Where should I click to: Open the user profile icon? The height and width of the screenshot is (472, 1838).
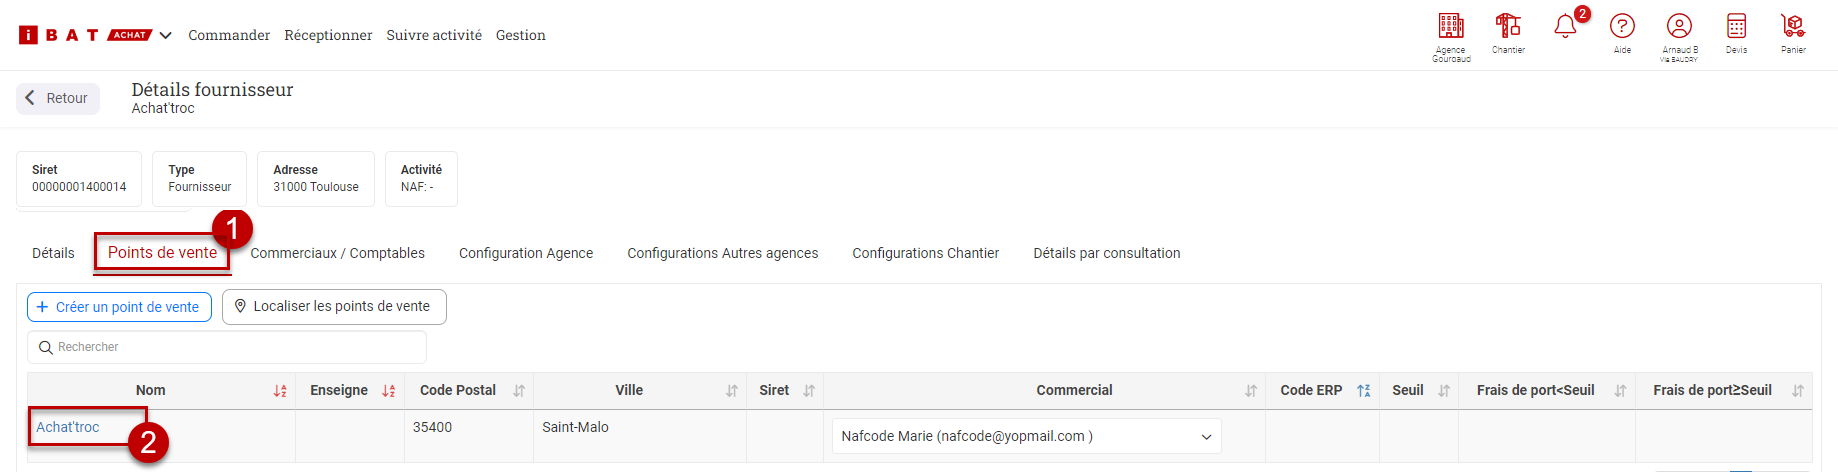[x=1679, y=26]
